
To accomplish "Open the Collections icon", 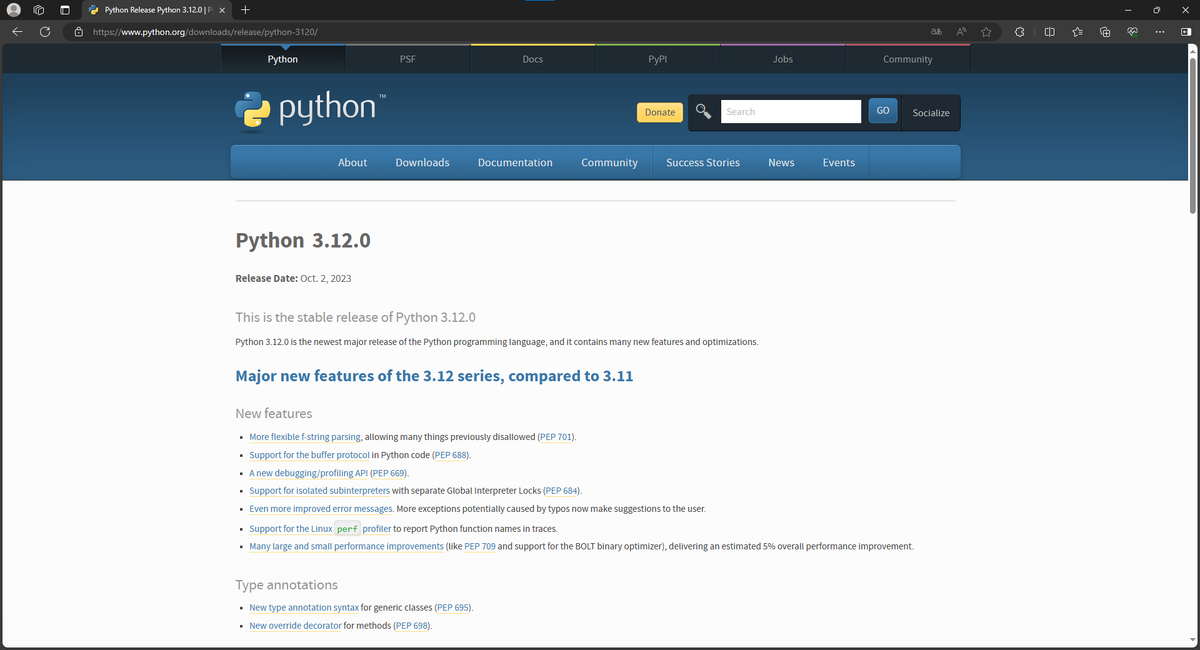I will pyautogui.click(x=1105, y=32).
